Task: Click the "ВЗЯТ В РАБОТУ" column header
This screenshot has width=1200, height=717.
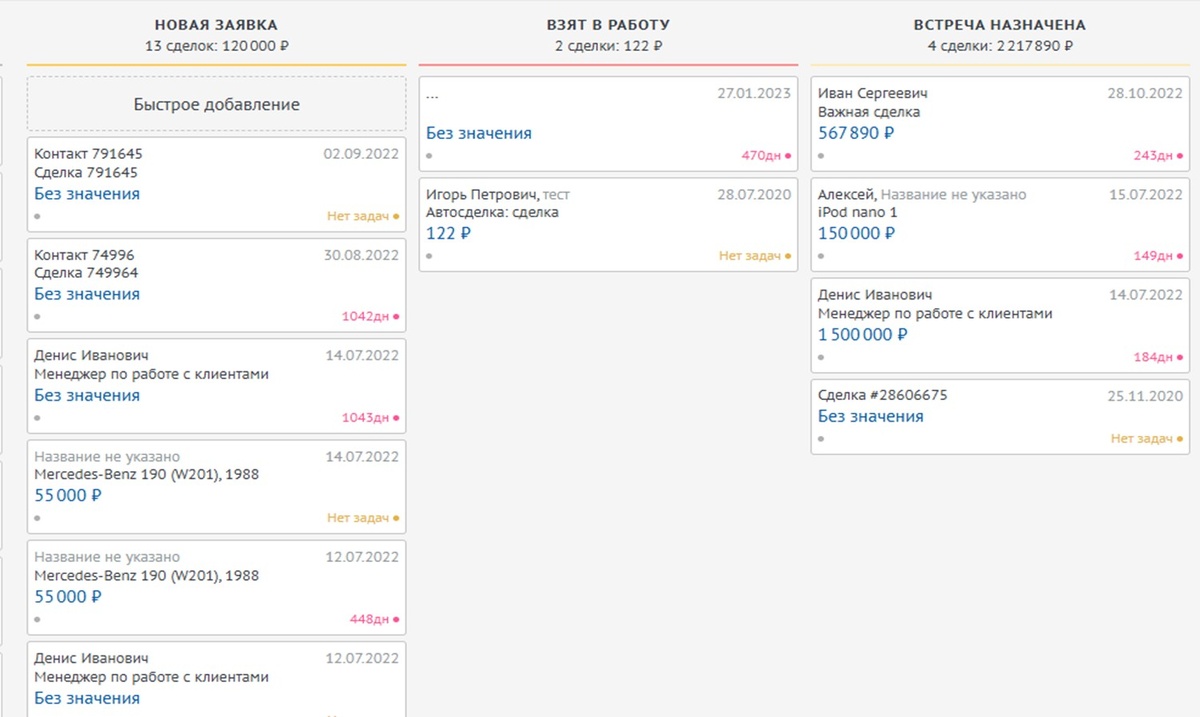Action: (608, 25)
